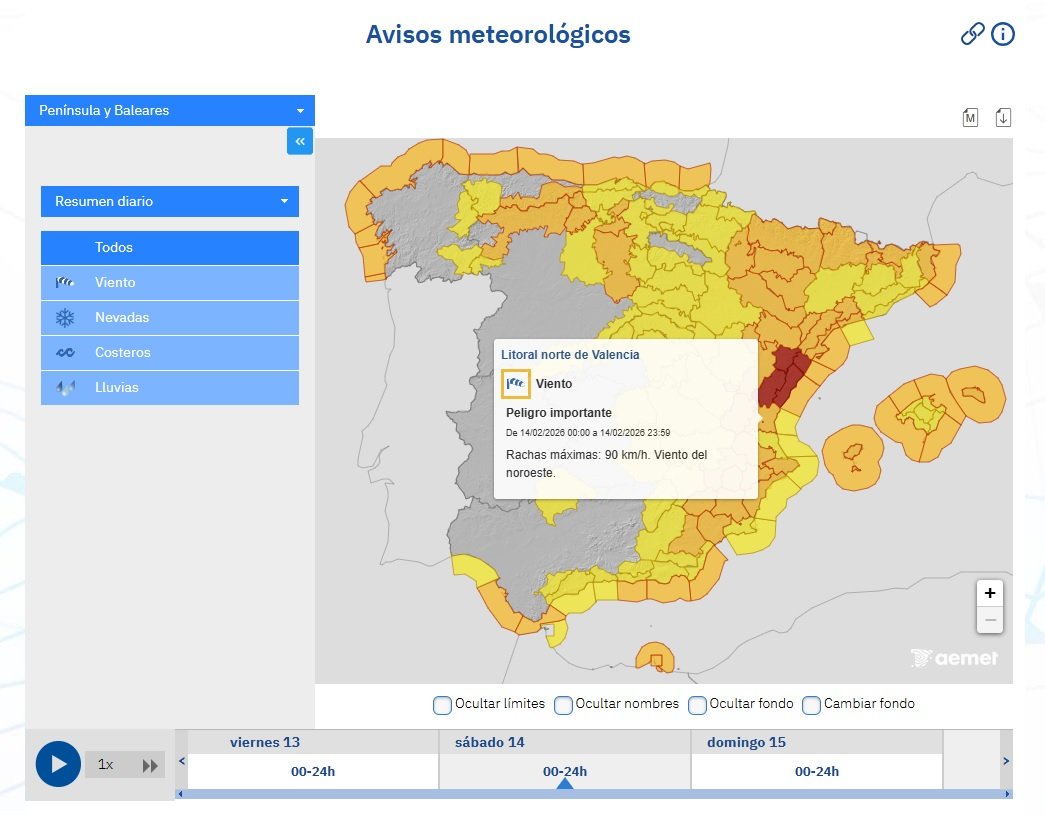Image resolution: width=1045 pixels, height=819 pixels.
Task: Click the orange Melilla warning zone
Action: (x=655, y=658)
